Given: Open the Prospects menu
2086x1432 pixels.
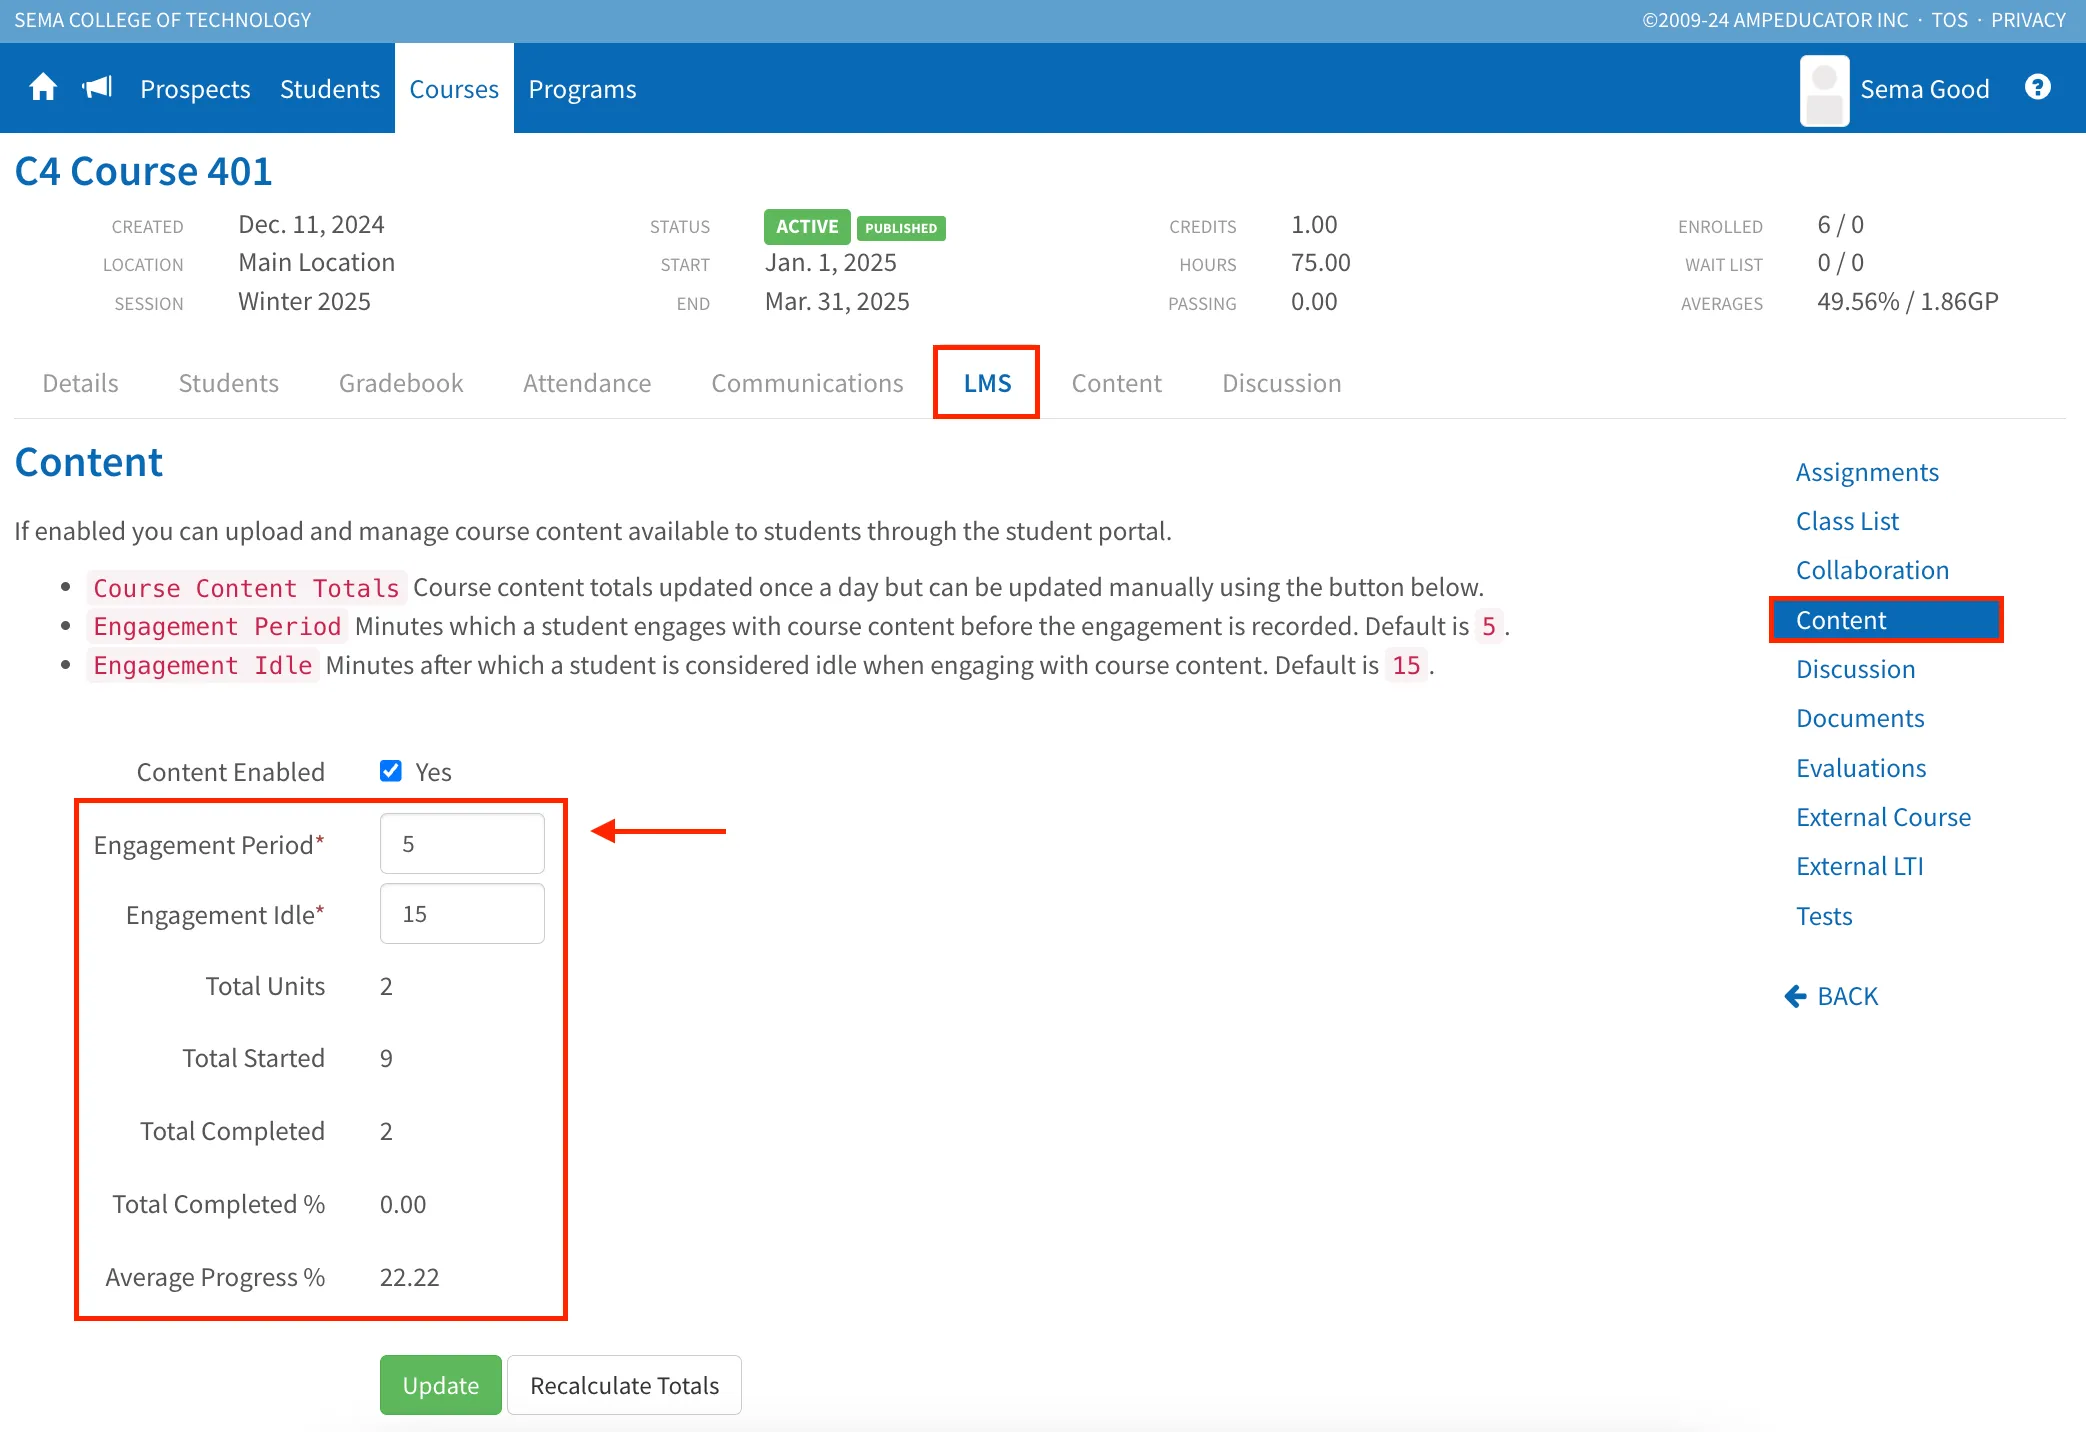Looking at the screenshot, I should coord(195,89).
